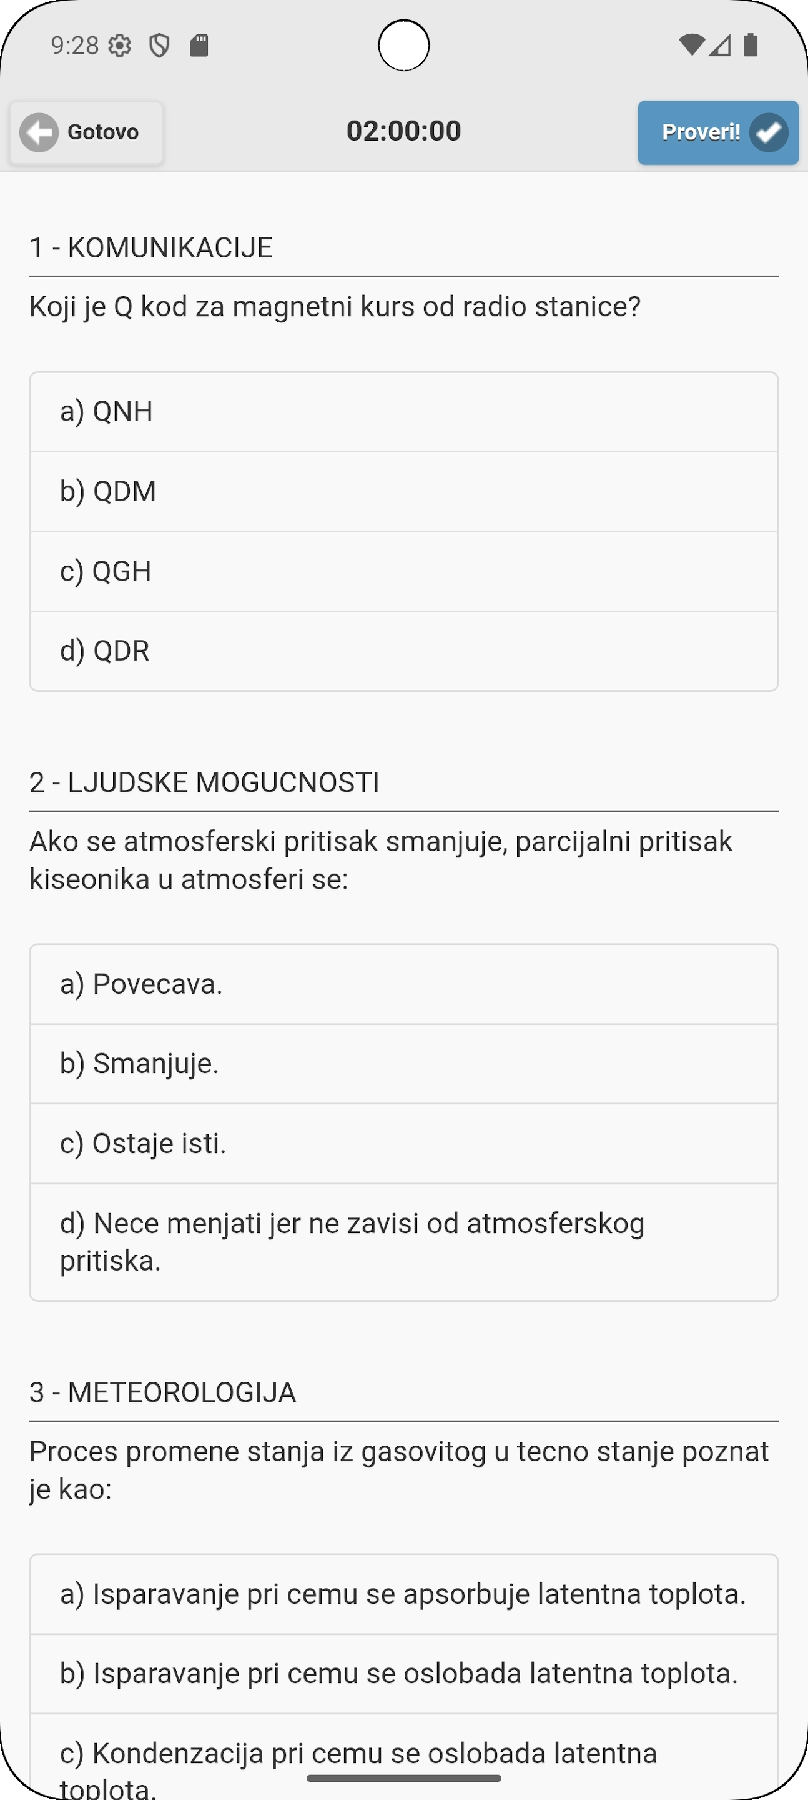Select answer a) QNH
Viewport: 808px width, 1800px height.
click(x=404, y=412)
